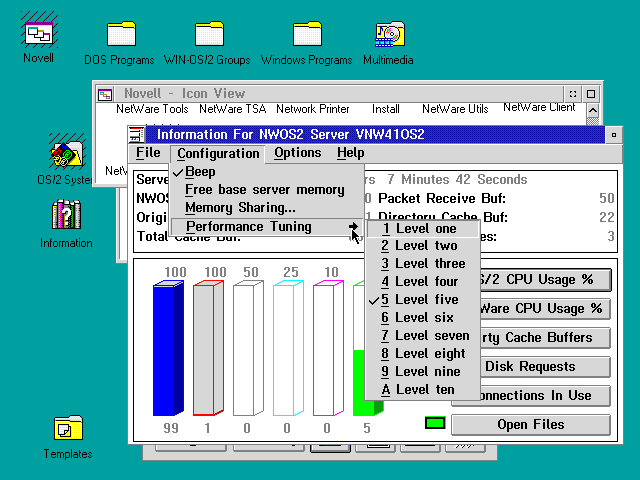
Task: Open the File menu
Action: tap(148, 153)
